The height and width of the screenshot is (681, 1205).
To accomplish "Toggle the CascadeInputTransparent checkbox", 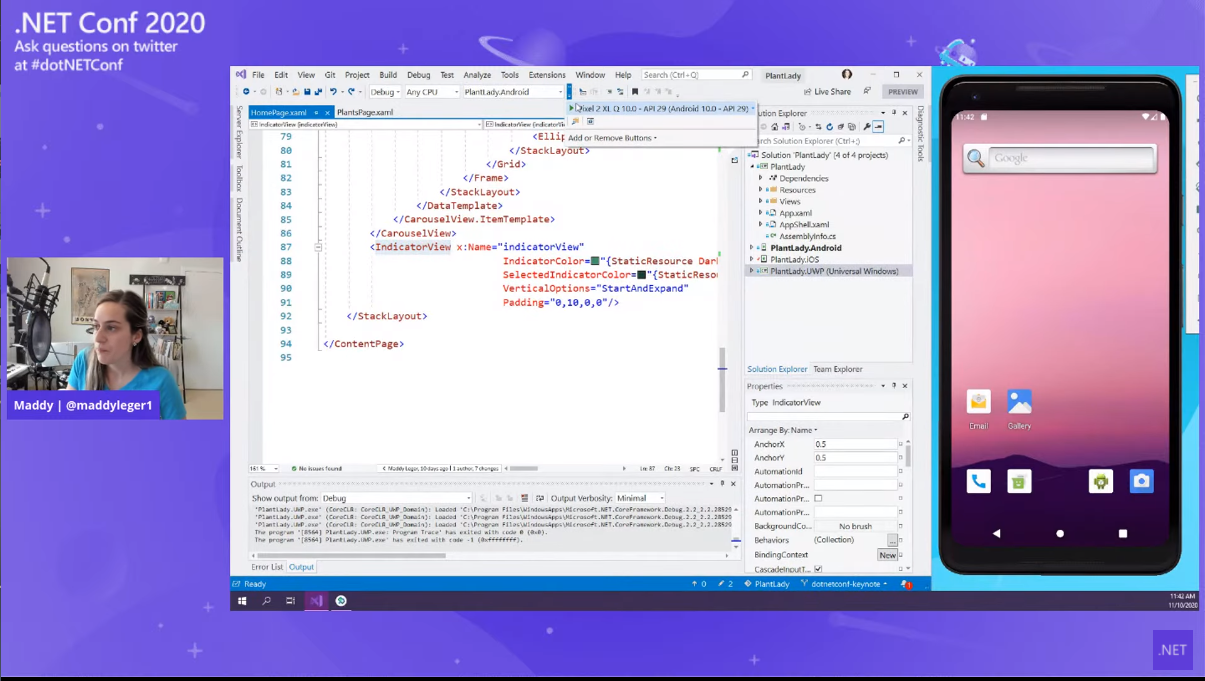I will (818, 569).
